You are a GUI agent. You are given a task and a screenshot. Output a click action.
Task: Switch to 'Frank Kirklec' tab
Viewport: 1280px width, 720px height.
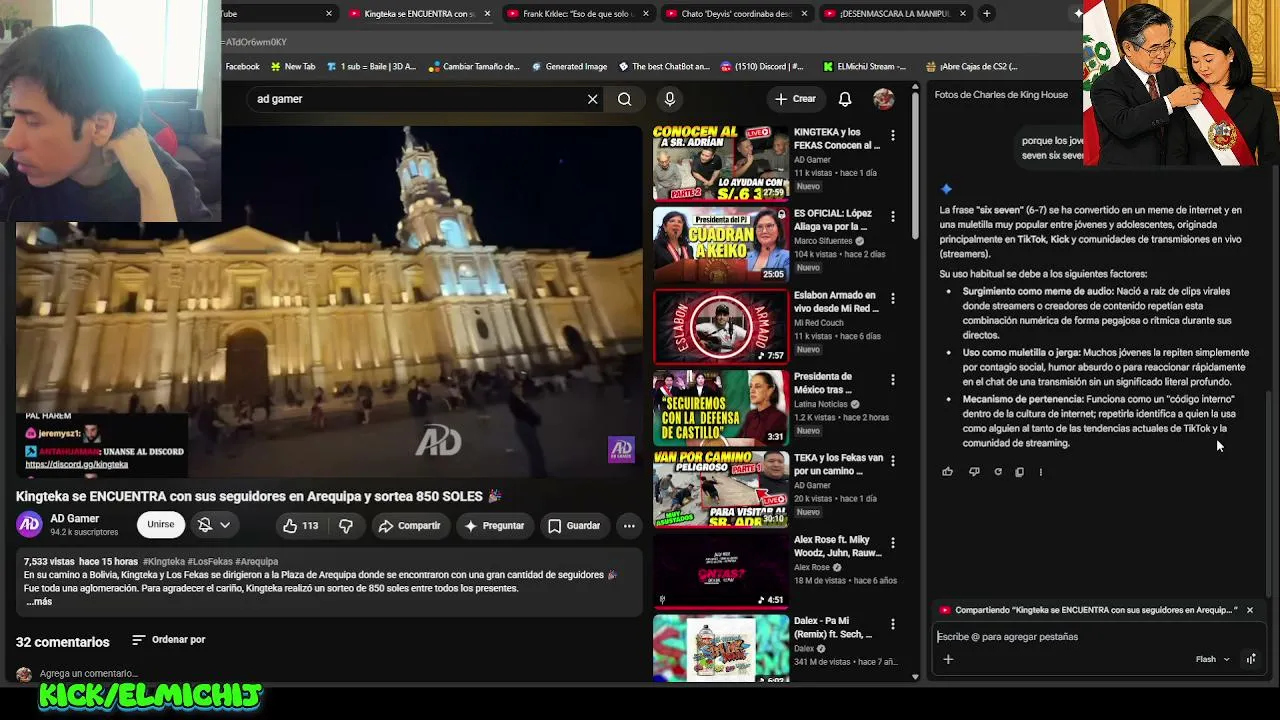coord(578,13)
